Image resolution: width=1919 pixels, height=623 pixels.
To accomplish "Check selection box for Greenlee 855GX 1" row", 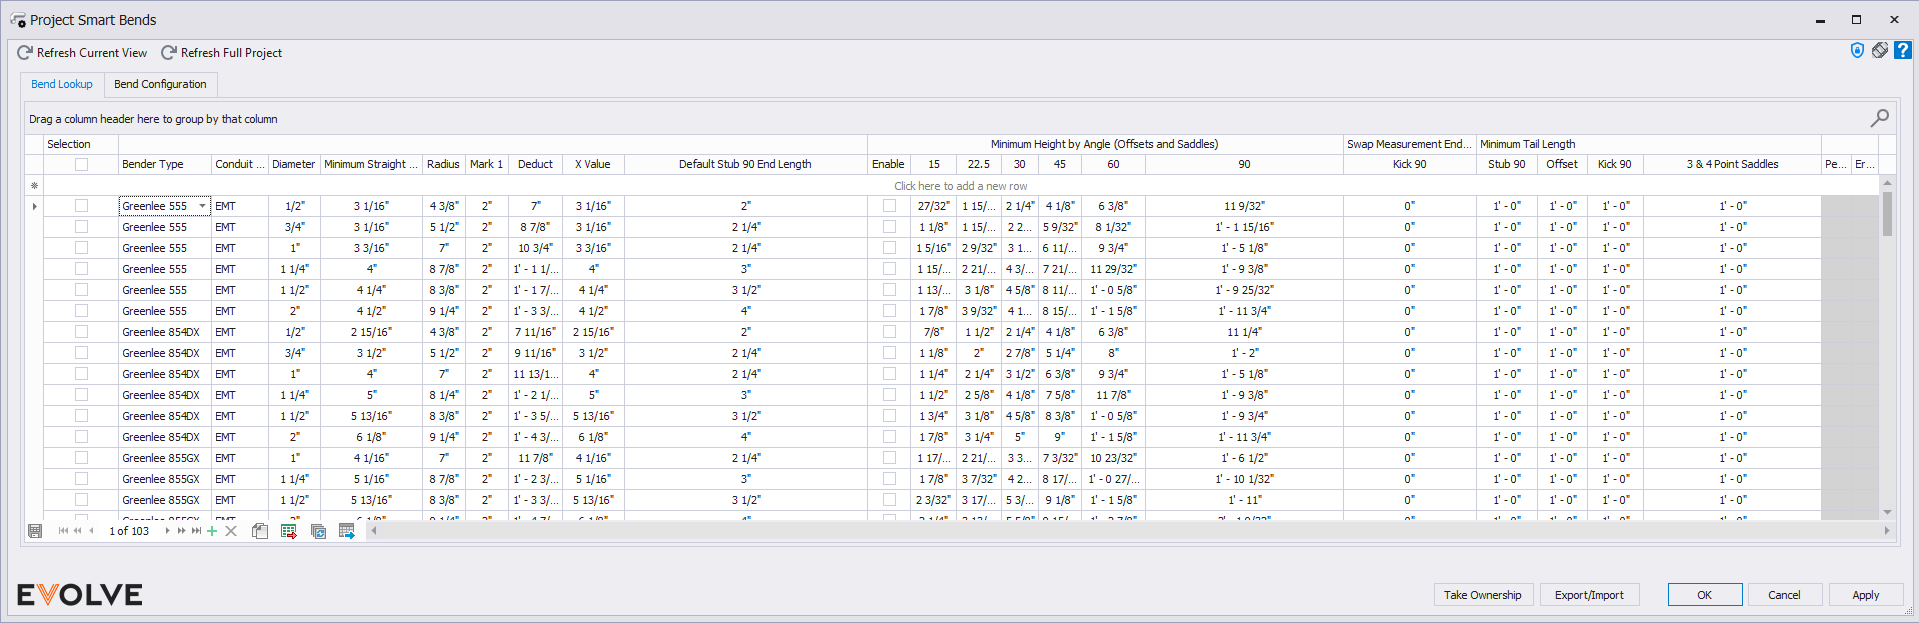I will (81, 458).
